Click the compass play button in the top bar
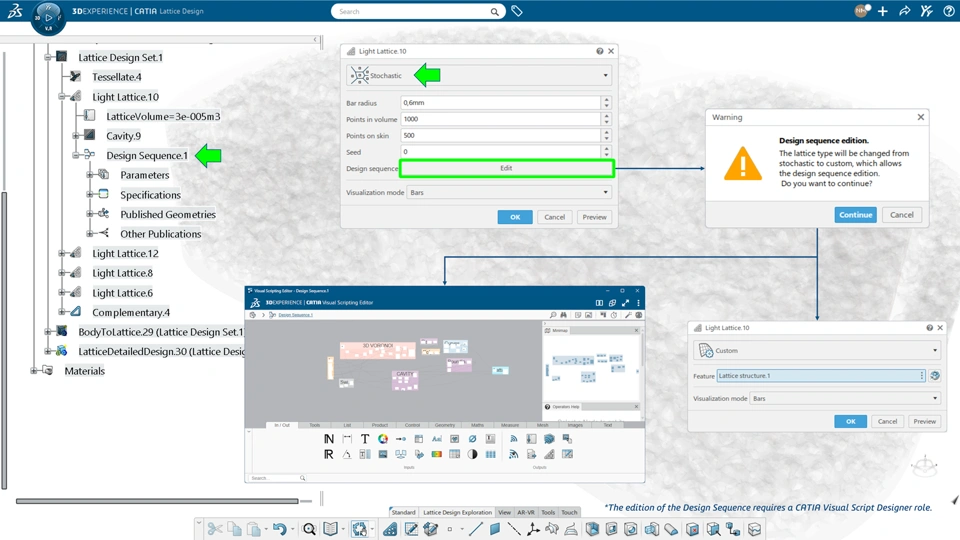Image resolution: width=960 pixels, height=540 pixels. pyautogui.click(x=48, y=18)
